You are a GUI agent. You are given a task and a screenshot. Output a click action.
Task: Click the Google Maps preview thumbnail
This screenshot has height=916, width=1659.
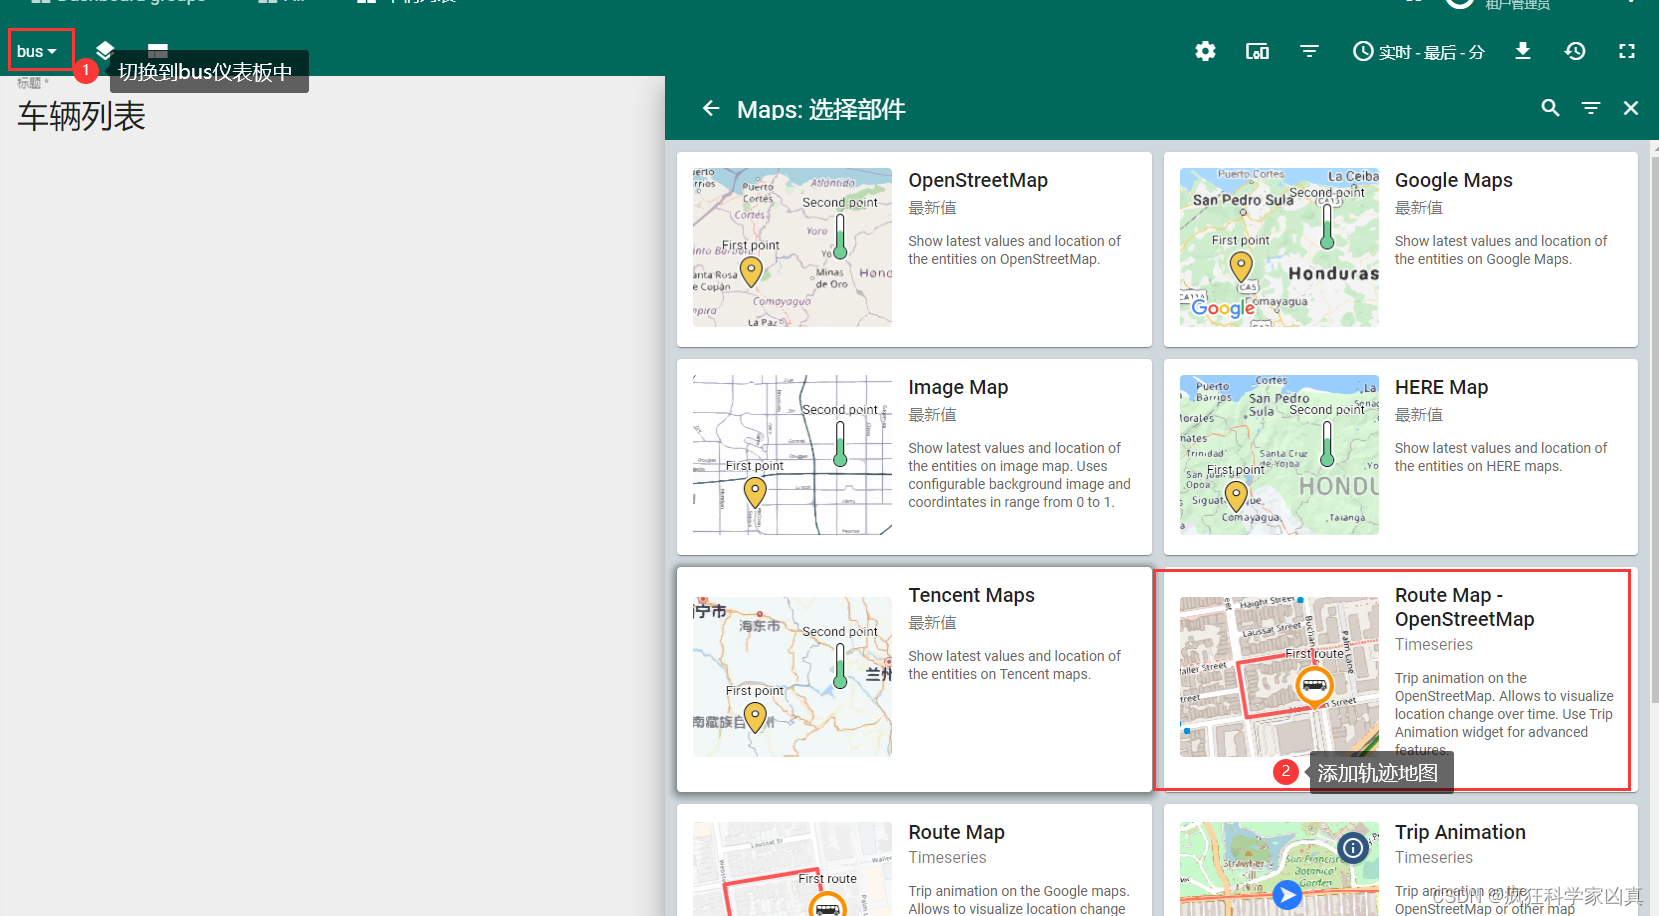click(1279, 247)
